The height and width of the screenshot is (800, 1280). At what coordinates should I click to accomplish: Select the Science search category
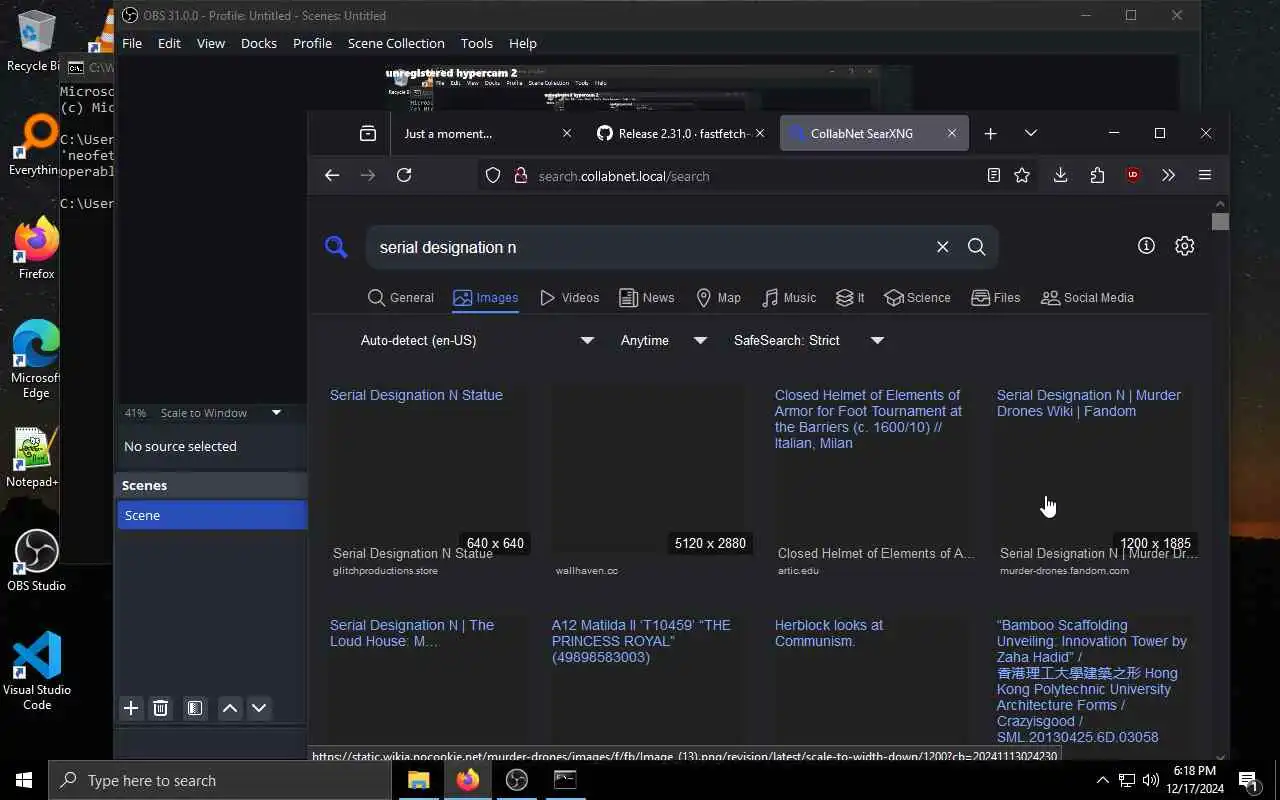917,297
